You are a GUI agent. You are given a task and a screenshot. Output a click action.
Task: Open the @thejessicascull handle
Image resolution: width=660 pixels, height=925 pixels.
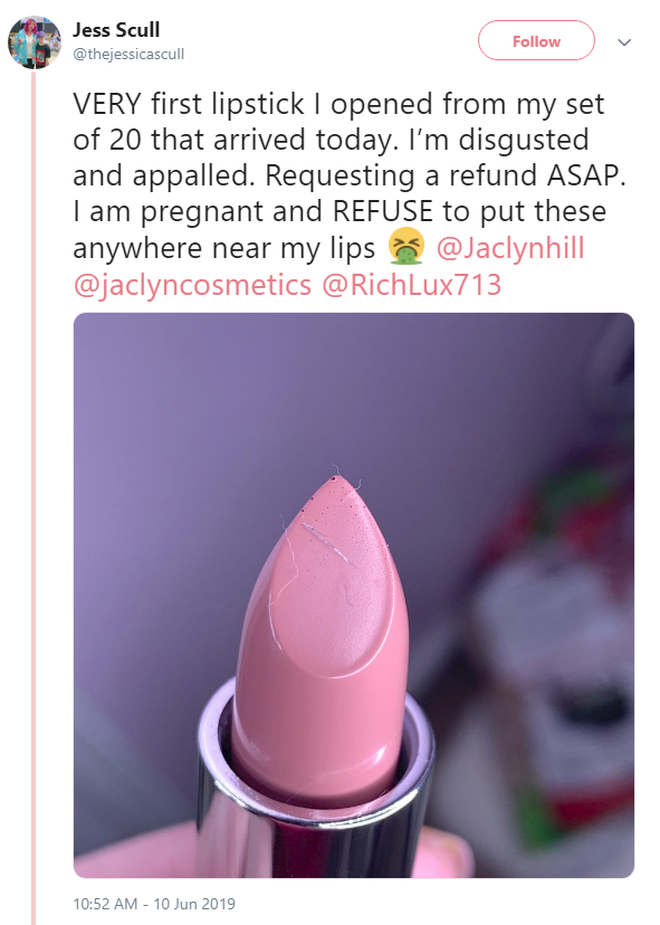(129, 54)
